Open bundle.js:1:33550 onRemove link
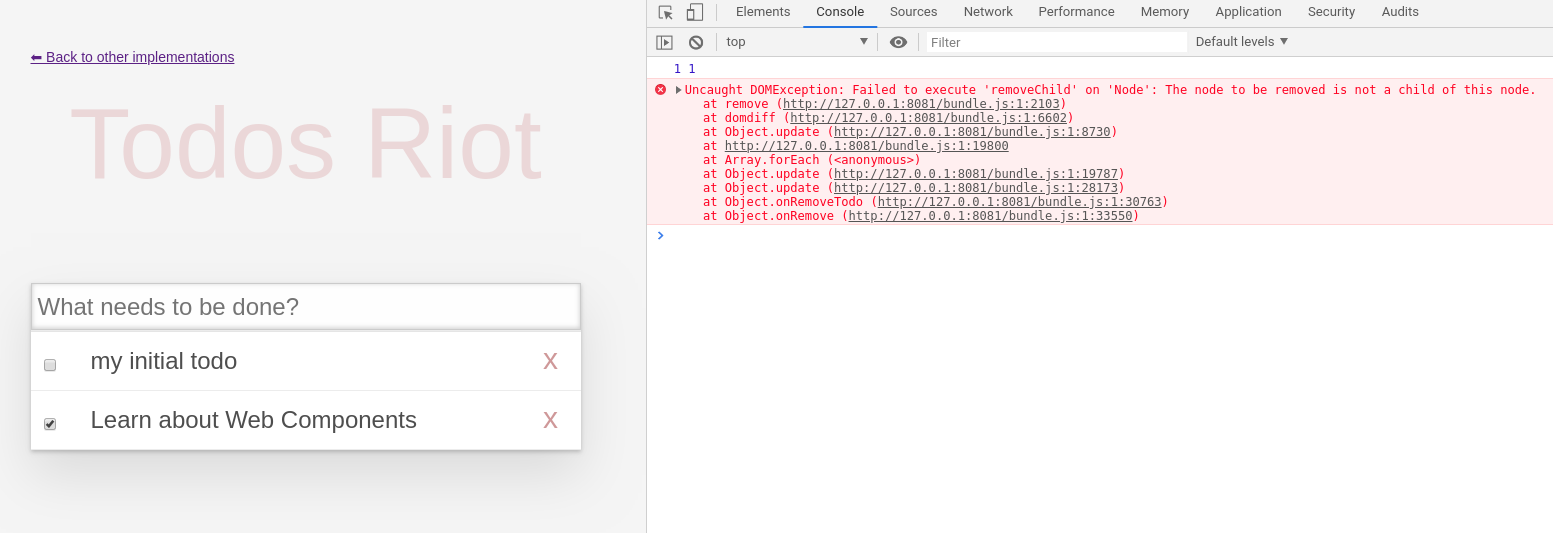The height and width of the screenshot is (533, 1553). [x=990, y=216]
